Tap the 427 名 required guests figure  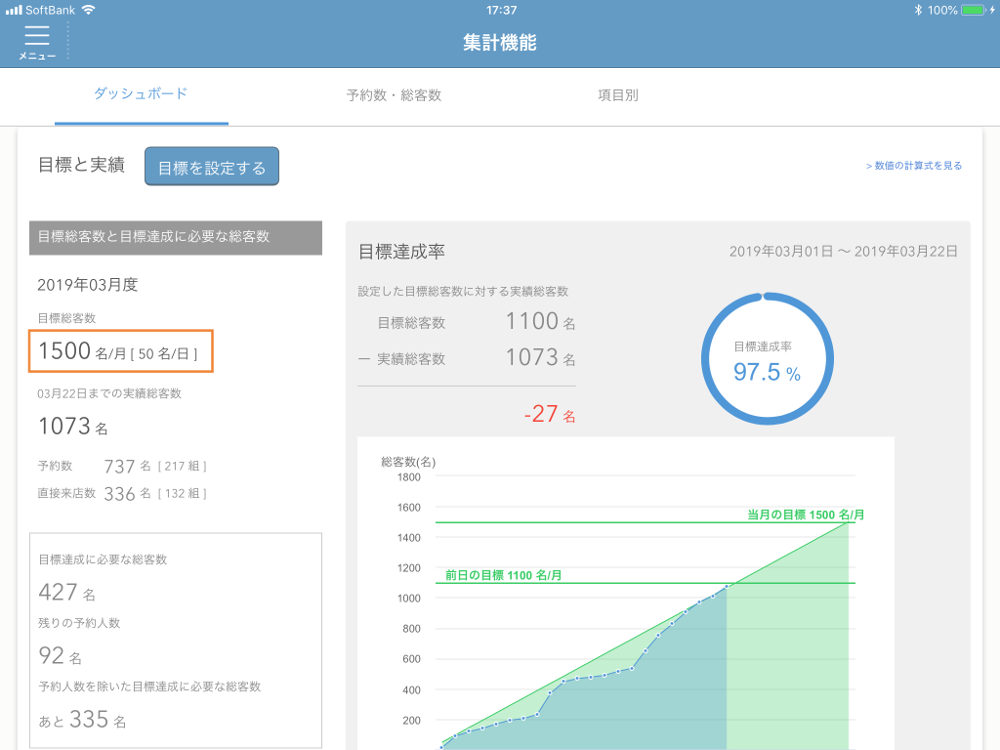pos(67,592)
